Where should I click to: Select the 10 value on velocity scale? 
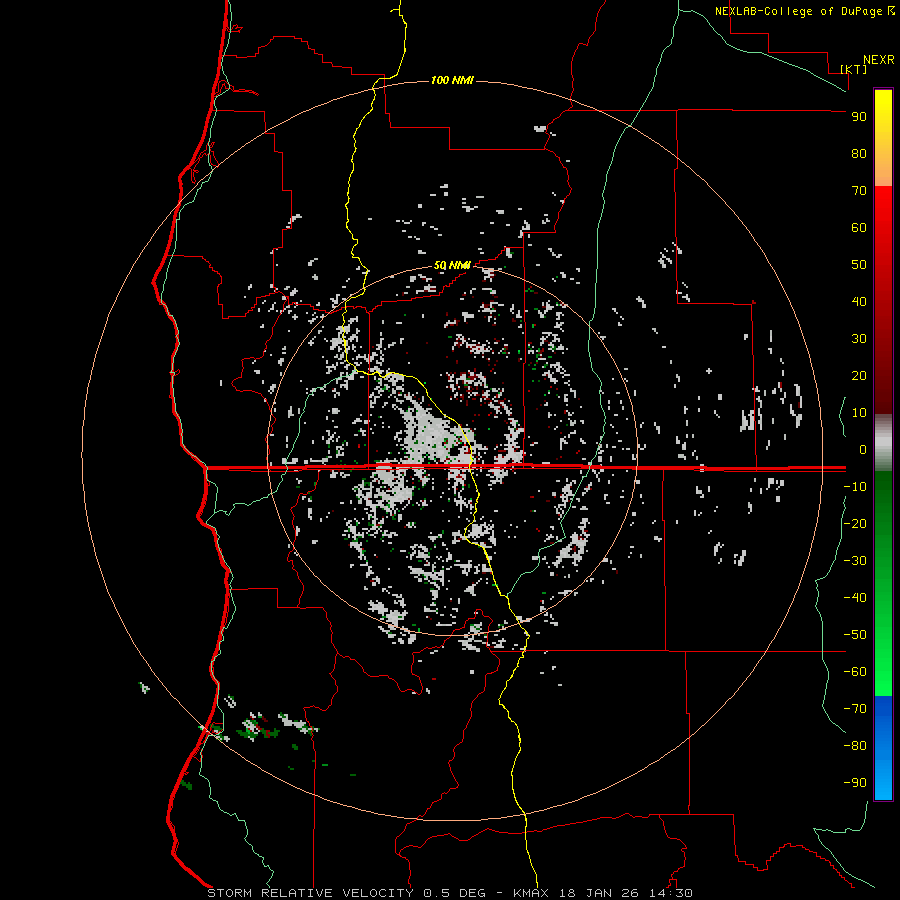point(859,413)
